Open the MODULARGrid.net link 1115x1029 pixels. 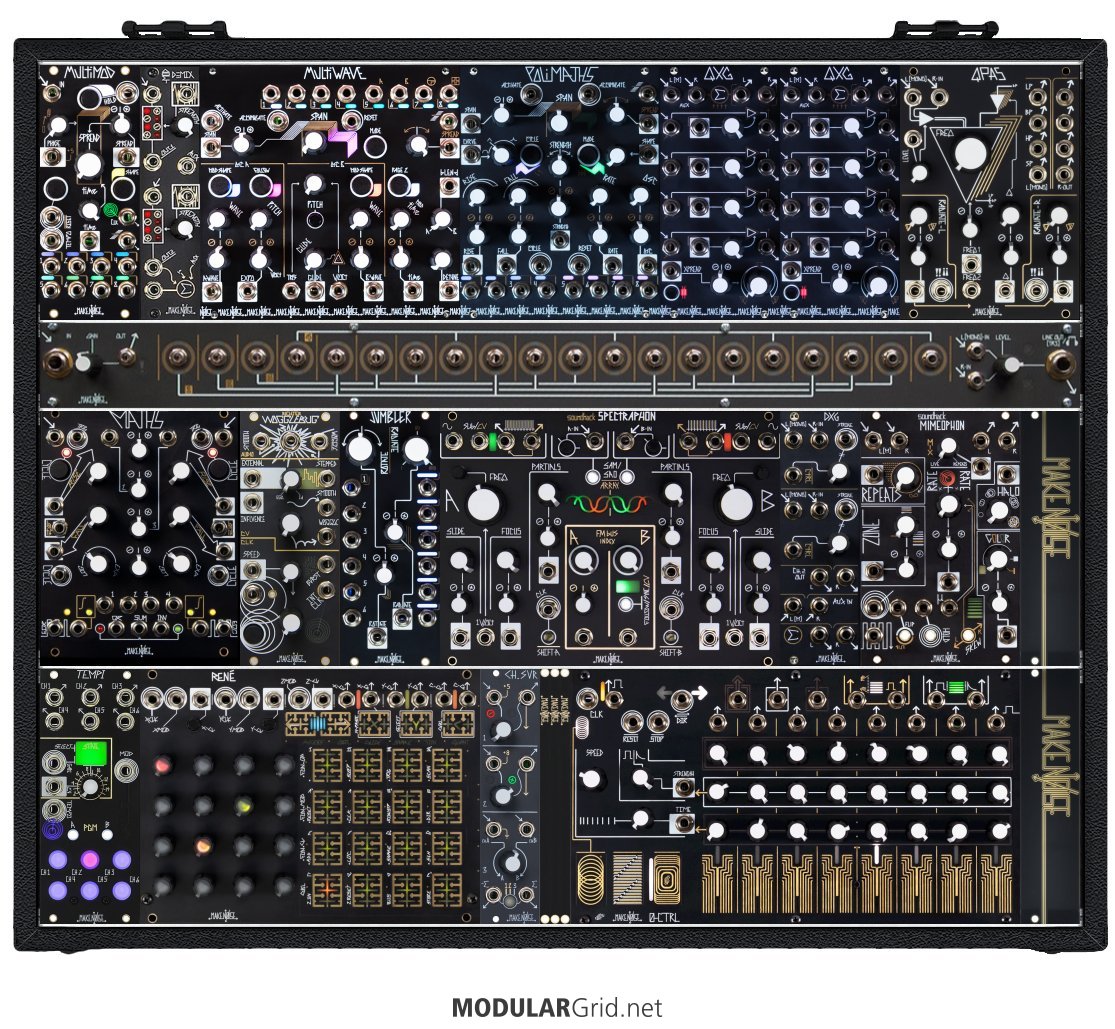tap(557, 1008)
